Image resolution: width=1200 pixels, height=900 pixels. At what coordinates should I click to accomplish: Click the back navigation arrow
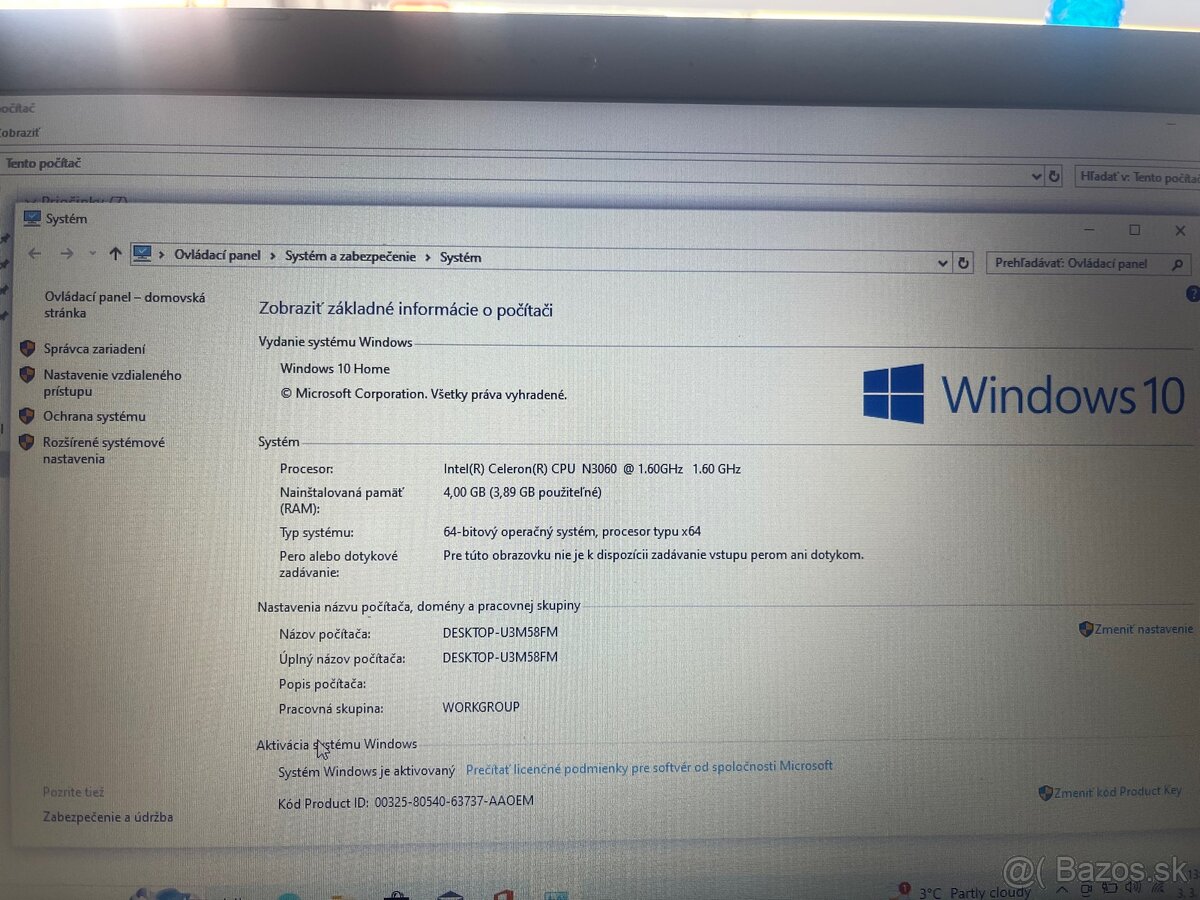(34, 254)
